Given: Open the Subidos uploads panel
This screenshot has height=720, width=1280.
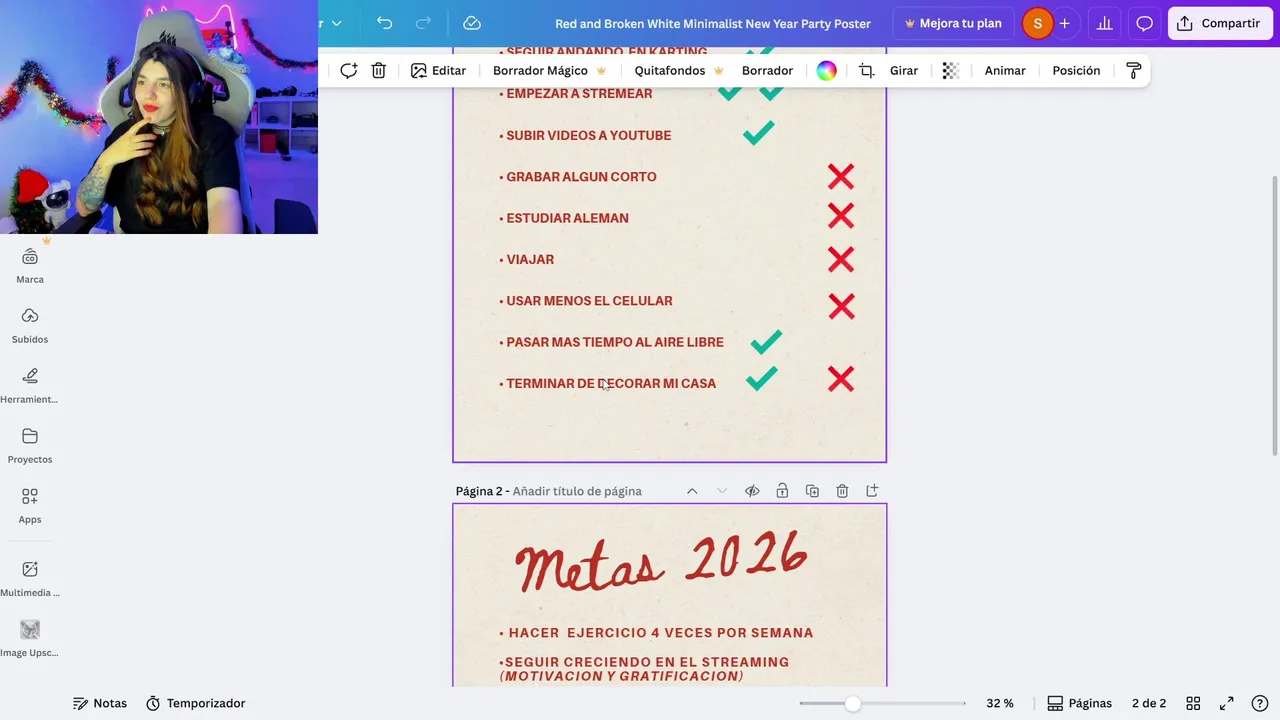Looking at the screenshot, I should pos(30,326).
